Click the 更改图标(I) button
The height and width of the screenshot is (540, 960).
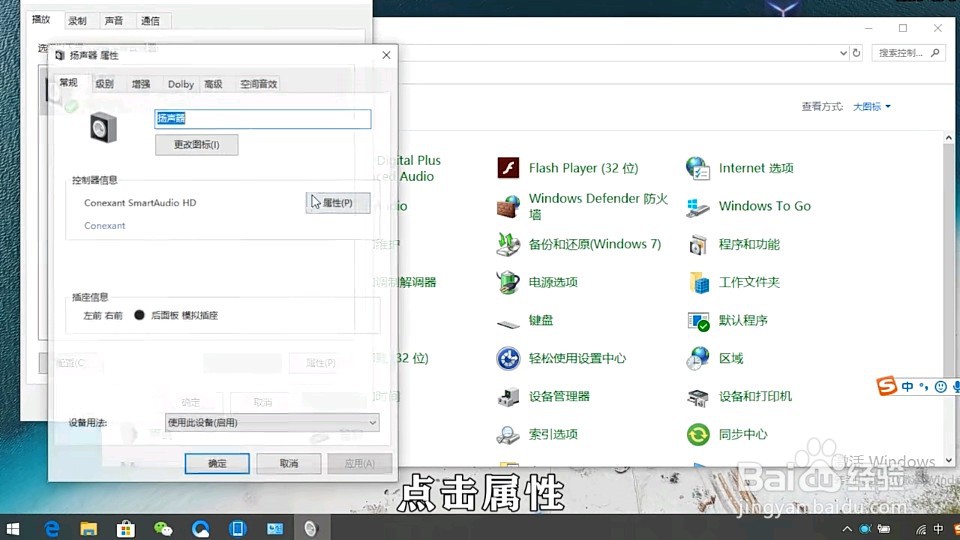click(x=197, y=144)
